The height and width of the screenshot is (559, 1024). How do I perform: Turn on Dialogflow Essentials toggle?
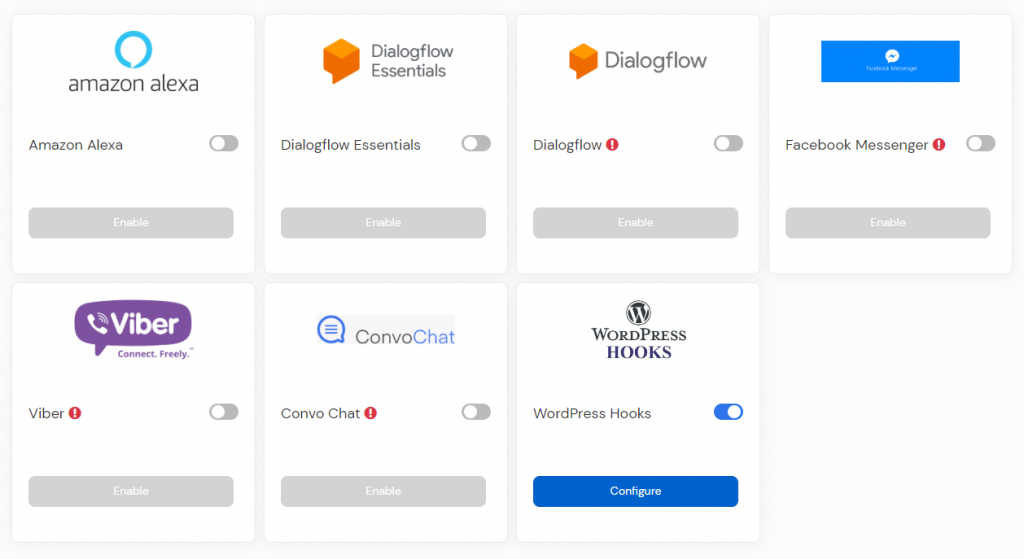pos(476,144)
